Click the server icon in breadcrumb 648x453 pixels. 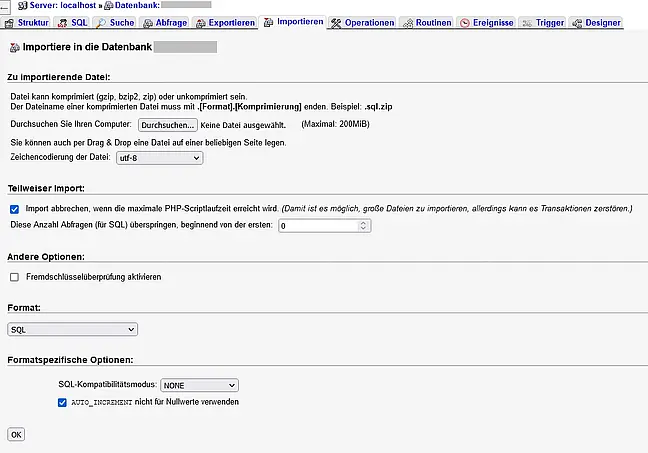(23, 6)
